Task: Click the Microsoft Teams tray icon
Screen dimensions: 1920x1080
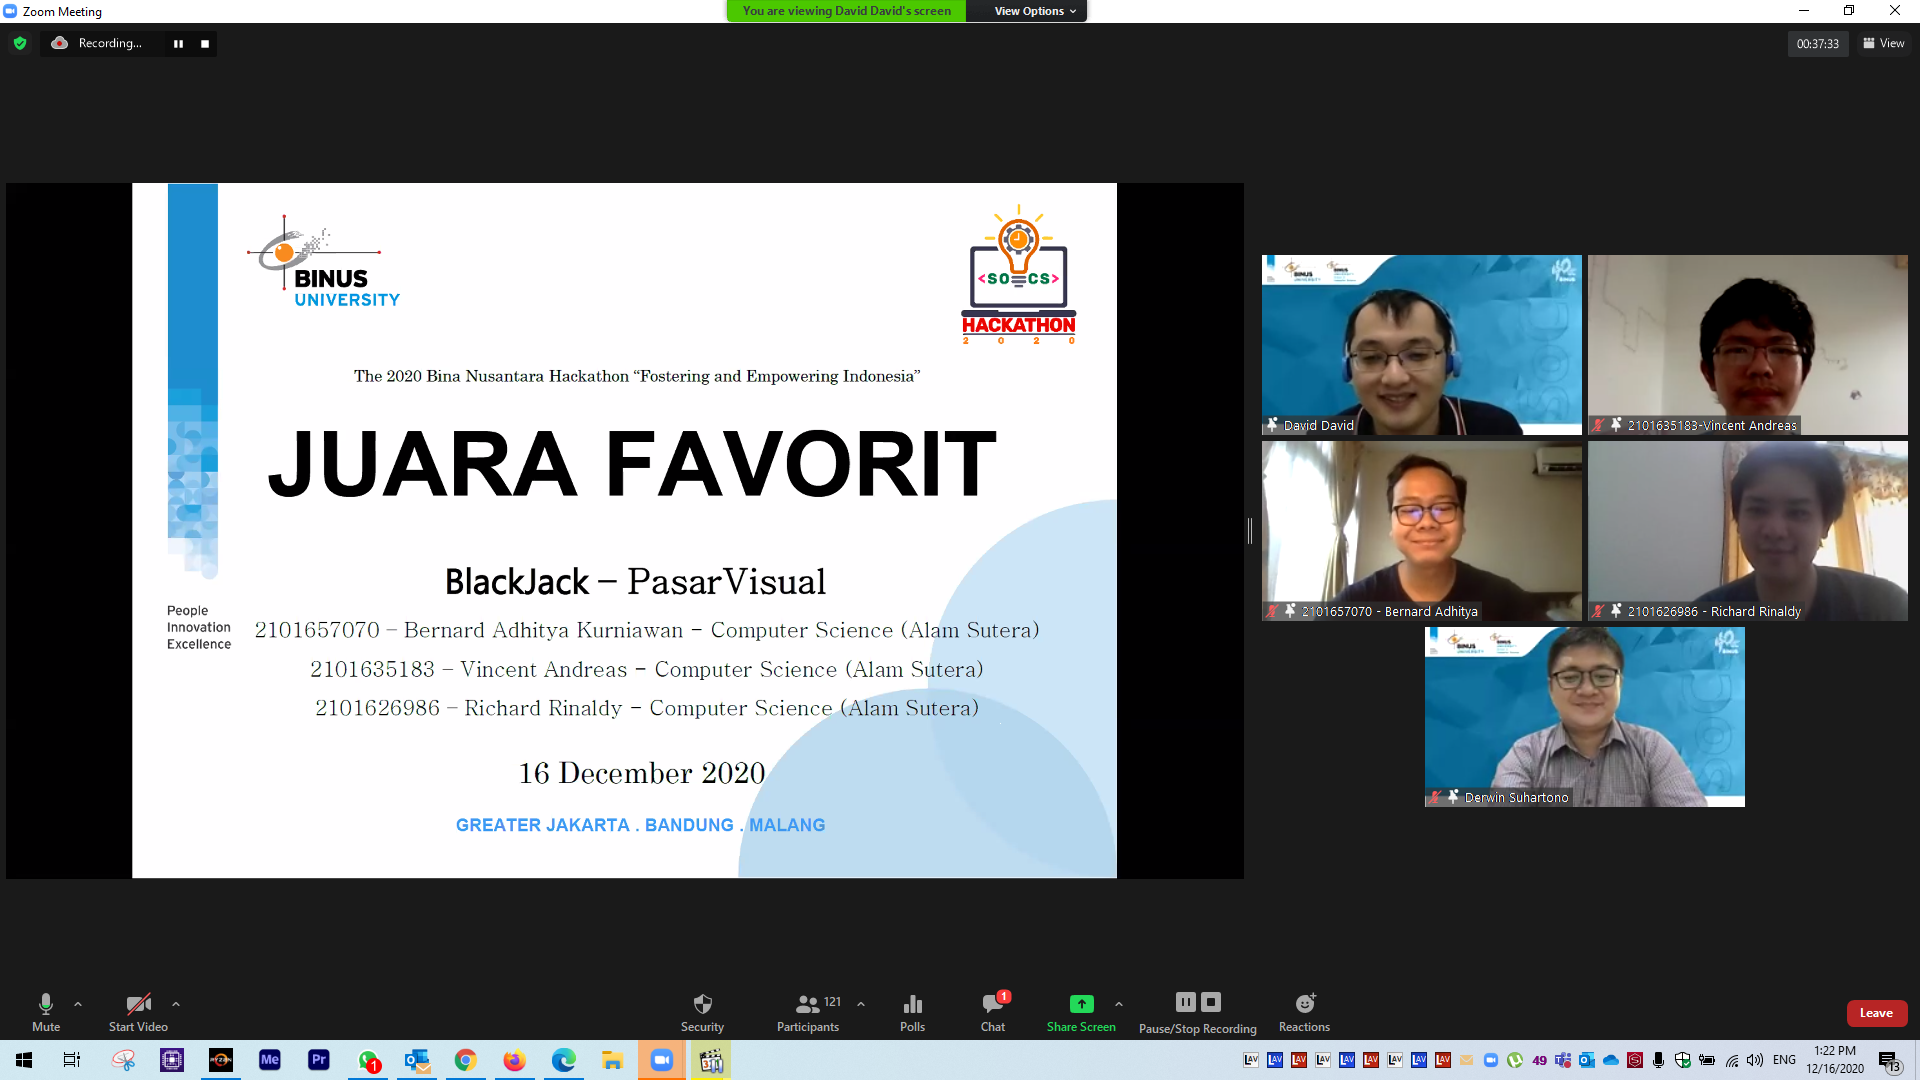Action: [x=1563, y=1060]
